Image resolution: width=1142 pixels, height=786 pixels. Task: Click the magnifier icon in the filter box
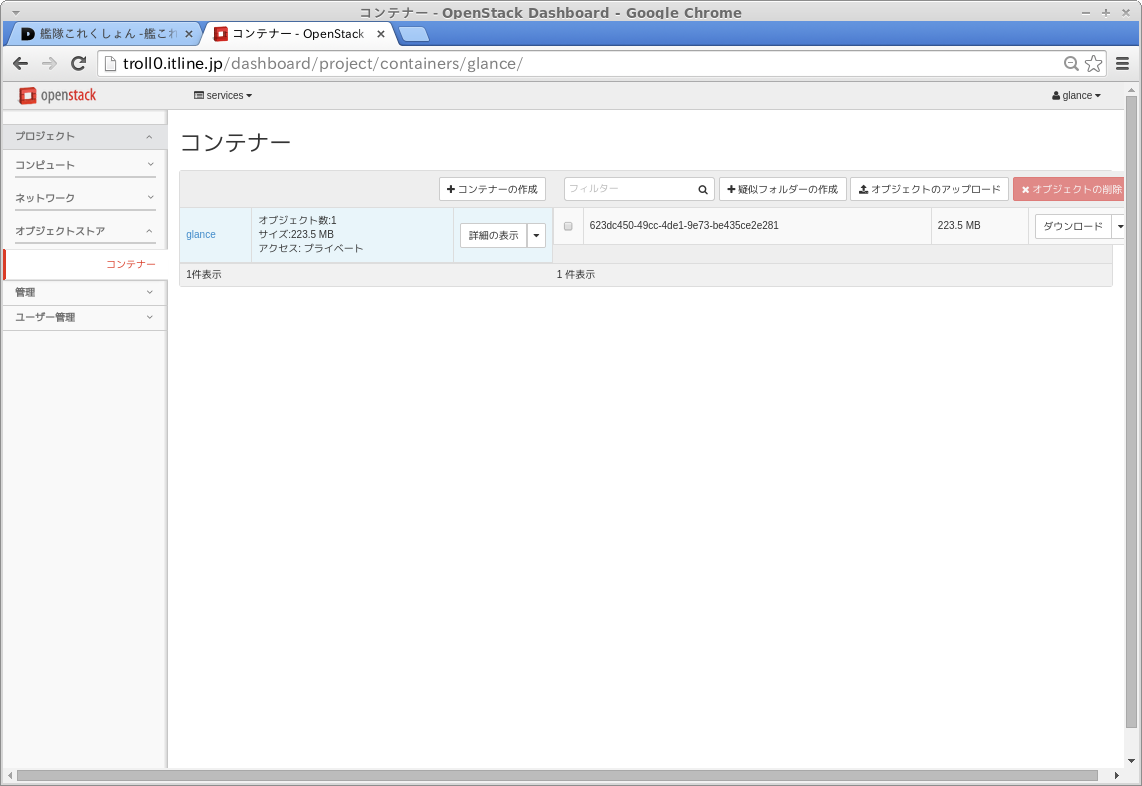pyautogui.click(x=703, y=189)
